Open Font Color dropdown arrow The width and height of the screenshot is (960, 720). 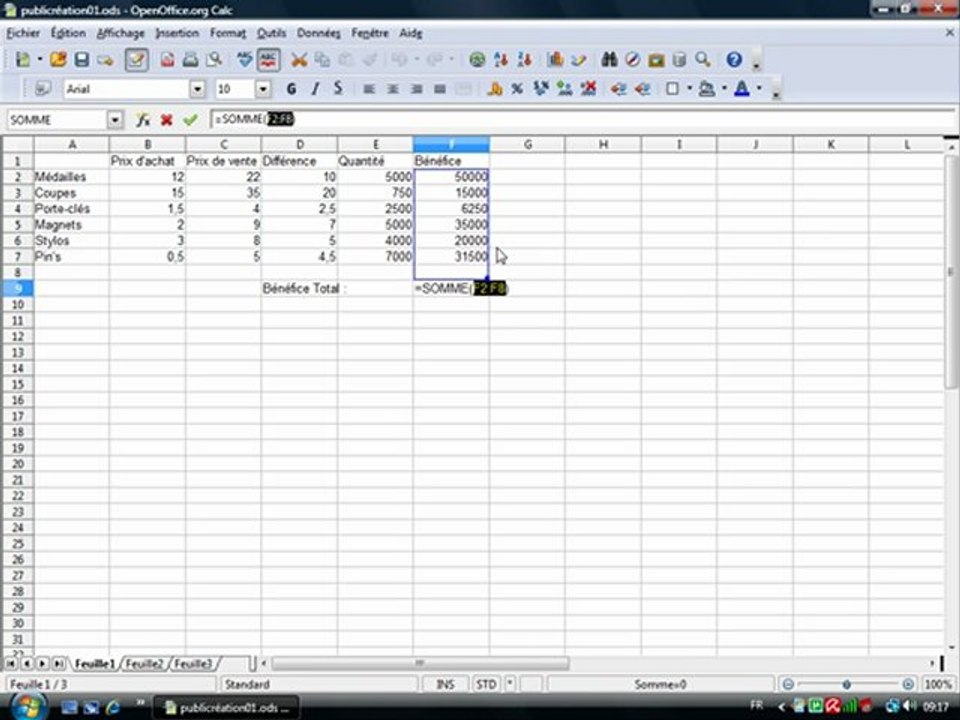(759, 89)
